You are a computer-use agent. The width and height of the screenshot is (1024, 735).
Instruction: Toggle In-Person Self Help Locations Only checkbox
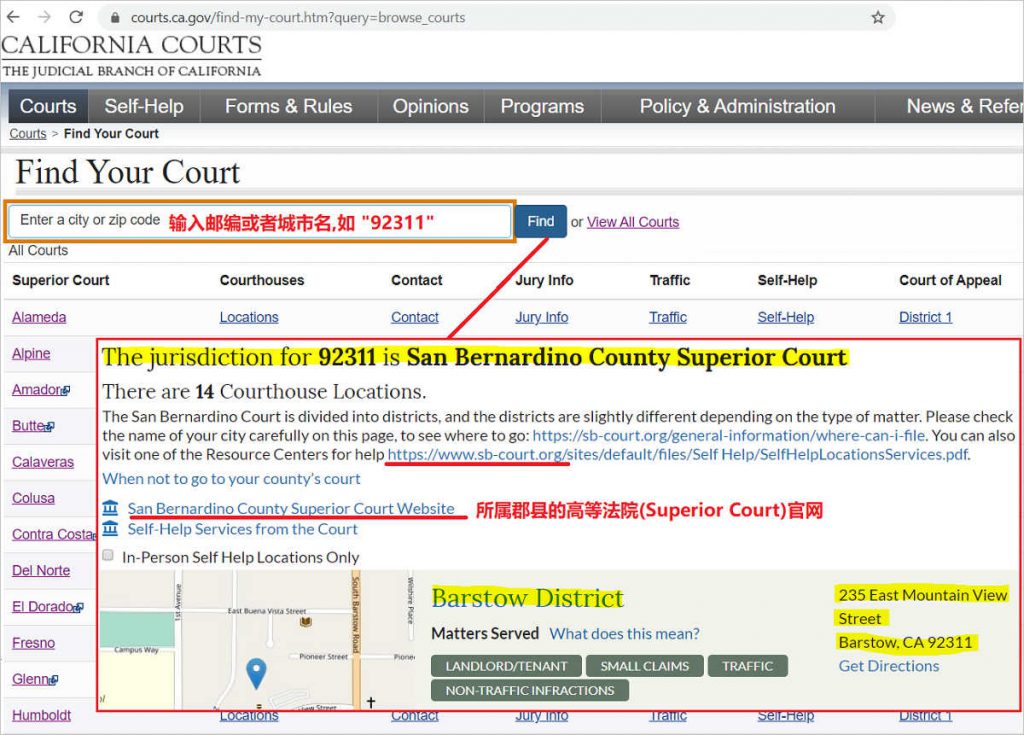(108, 555)
